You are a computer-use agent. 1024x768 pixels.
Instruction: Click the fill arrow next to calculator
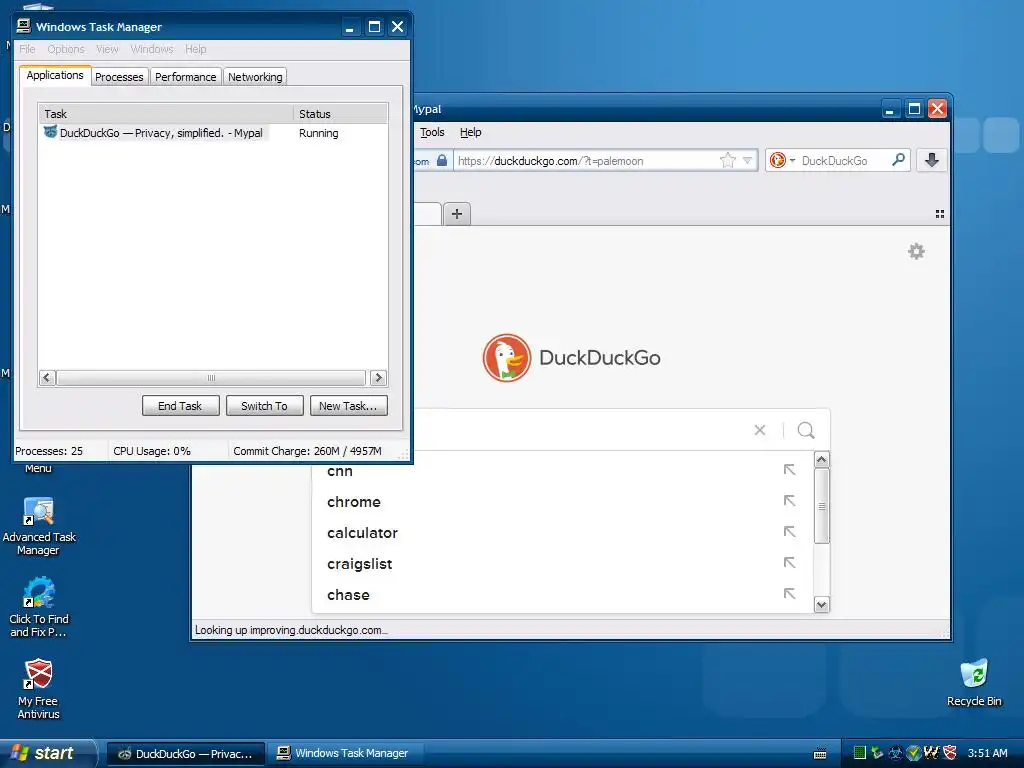(x=790, y=532)
